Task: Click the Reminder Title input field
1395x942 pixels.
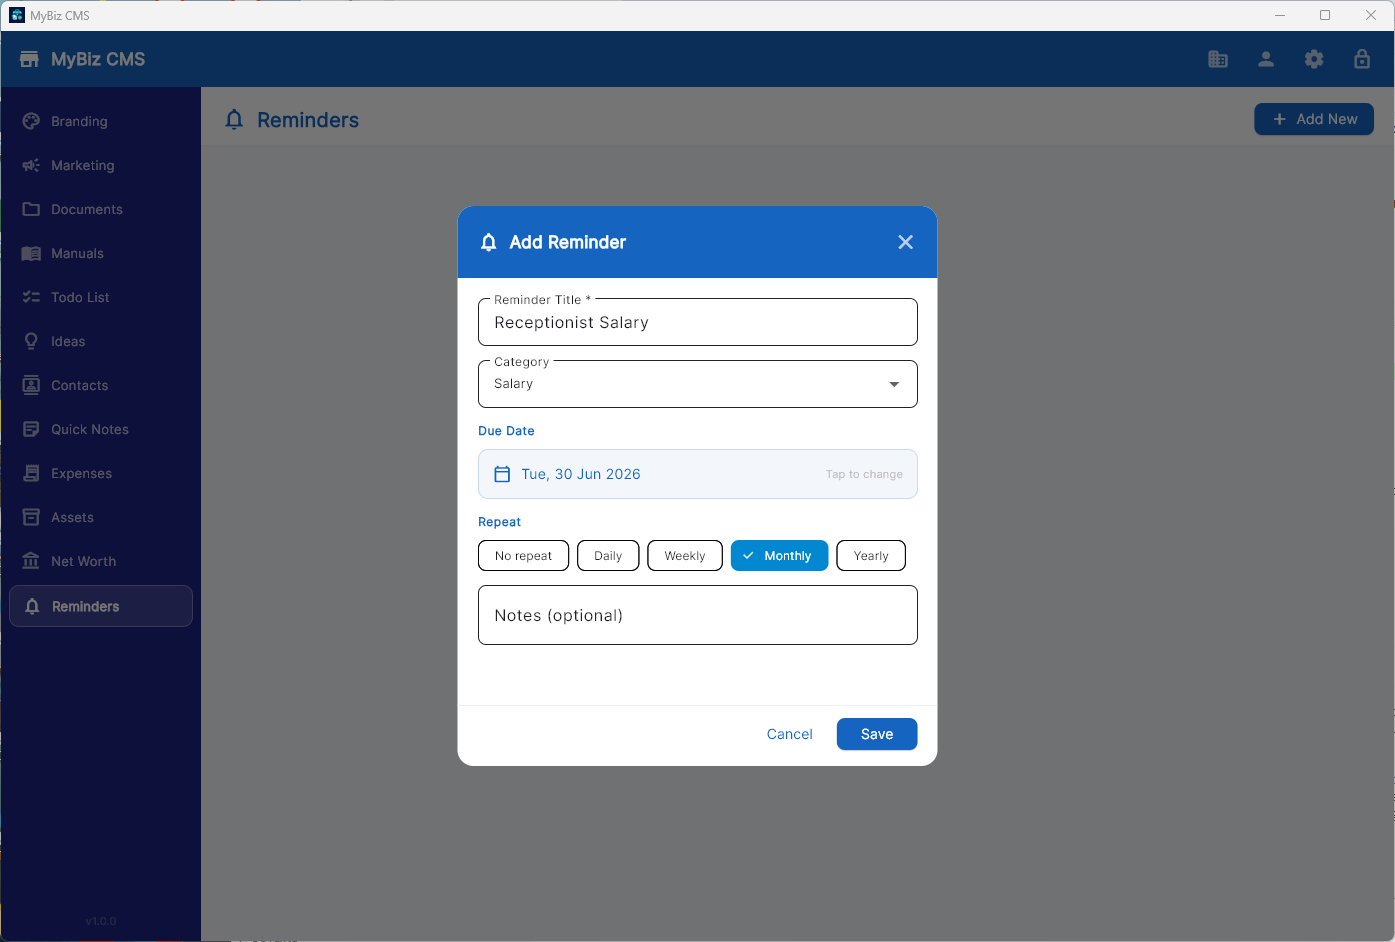Action: point(698,322)
